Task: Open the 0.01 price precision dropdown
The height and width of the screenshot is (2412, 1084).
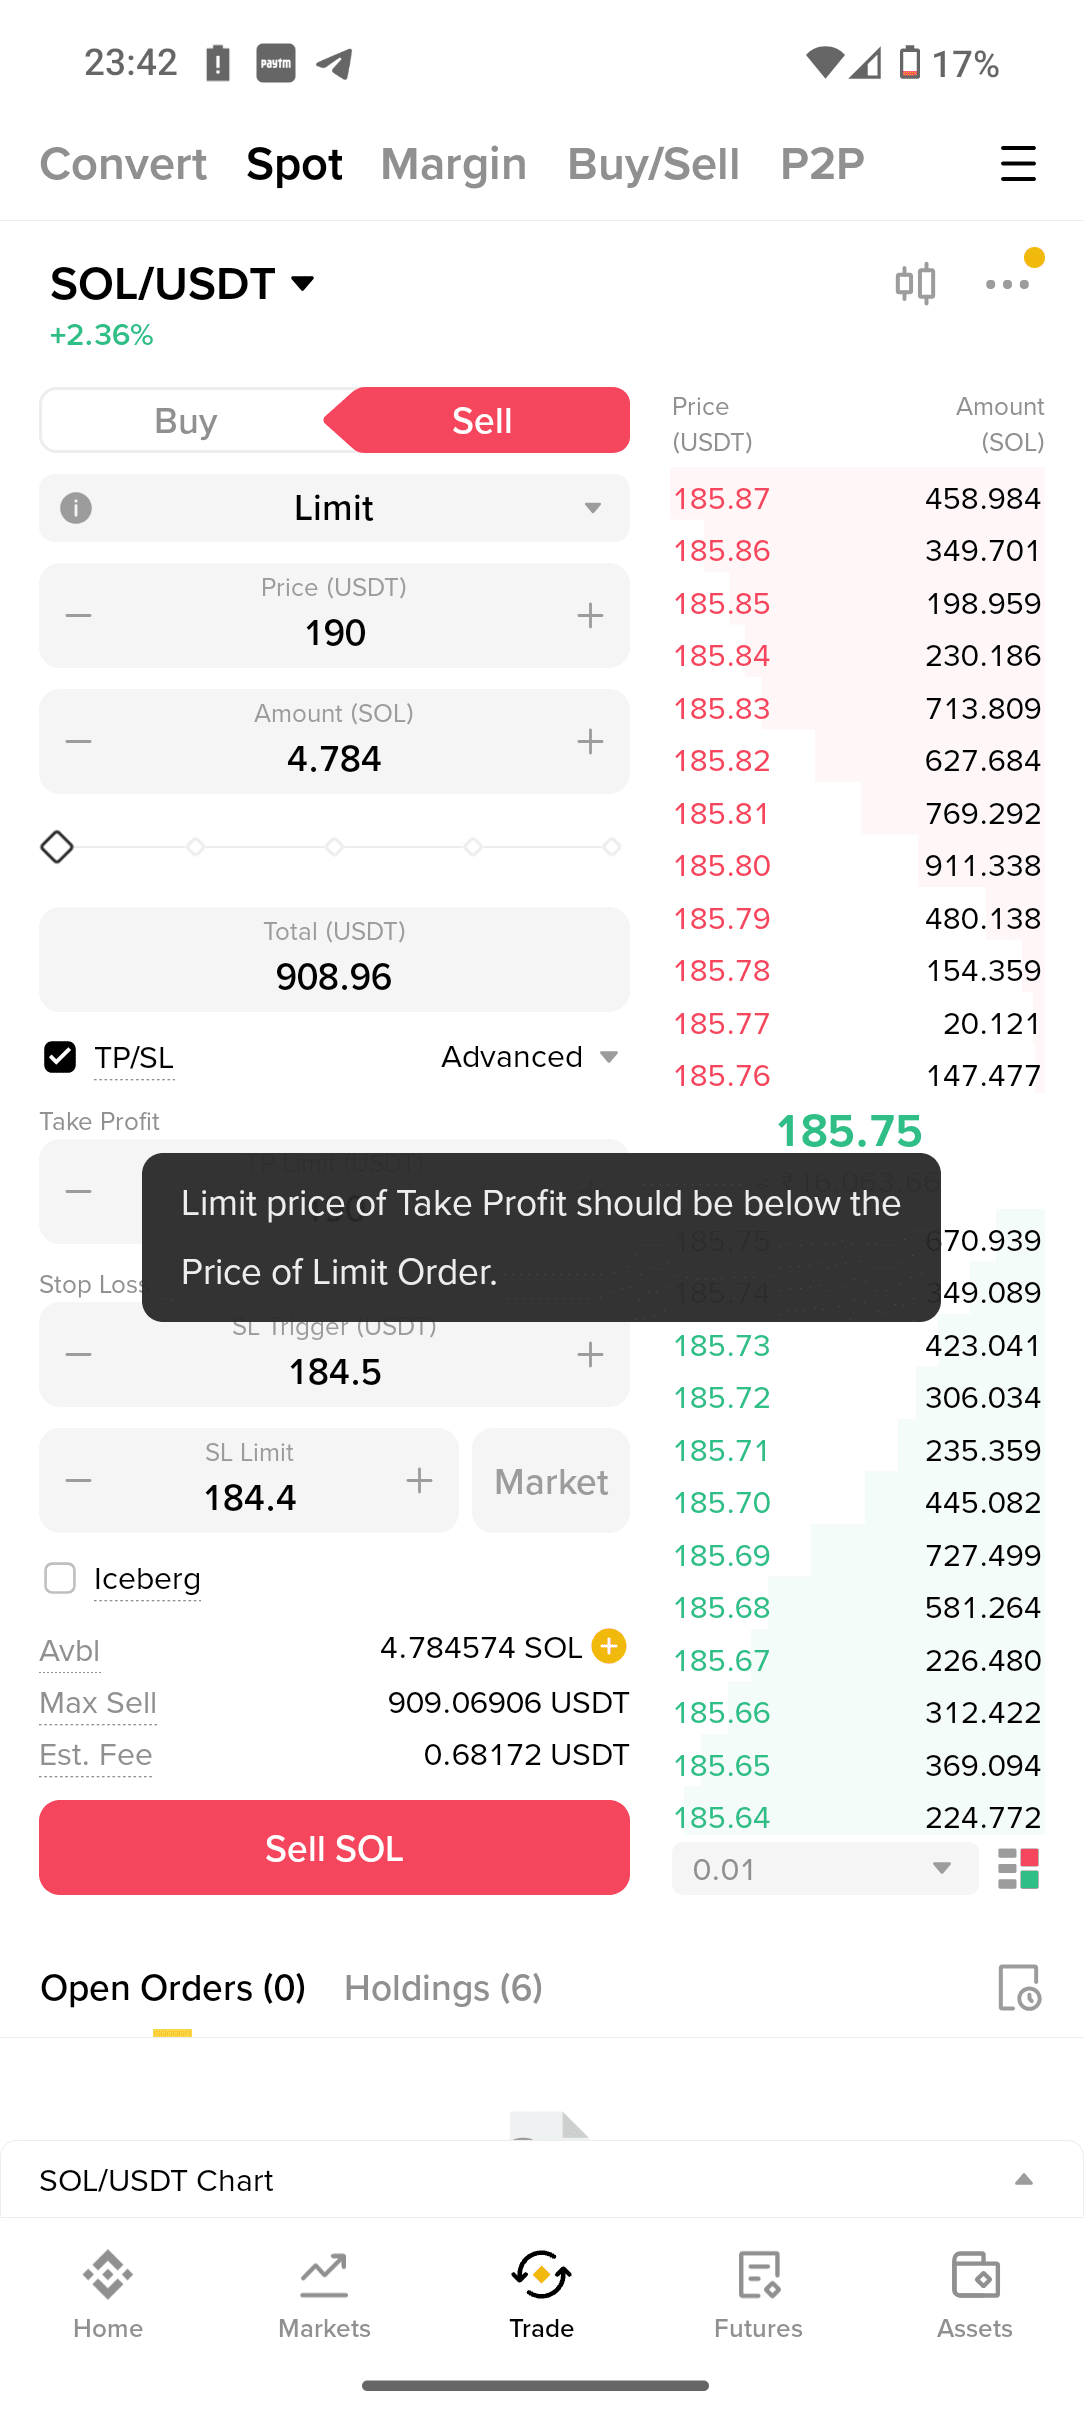Action: coord(824,1868)
